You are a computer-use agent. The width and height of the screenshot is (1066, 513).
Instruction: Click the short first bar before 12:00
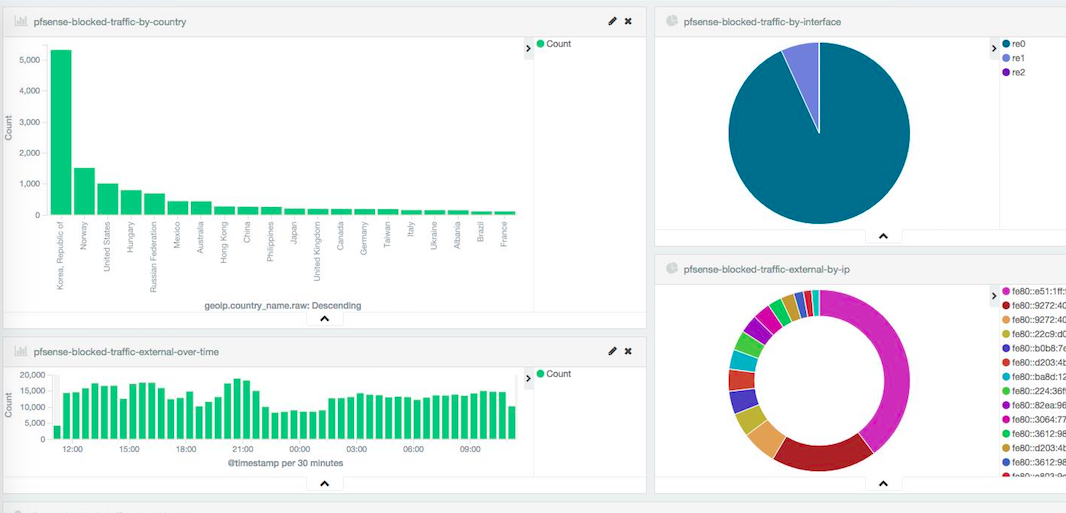pyautogui.click(x=57, y=432)
